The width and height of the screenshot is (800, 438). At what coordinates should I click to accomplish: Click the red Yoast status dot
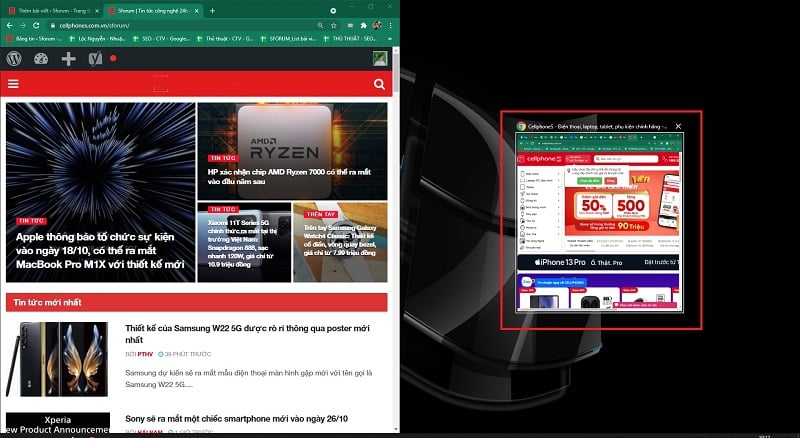pyautogui.click(x=113, y=59)
